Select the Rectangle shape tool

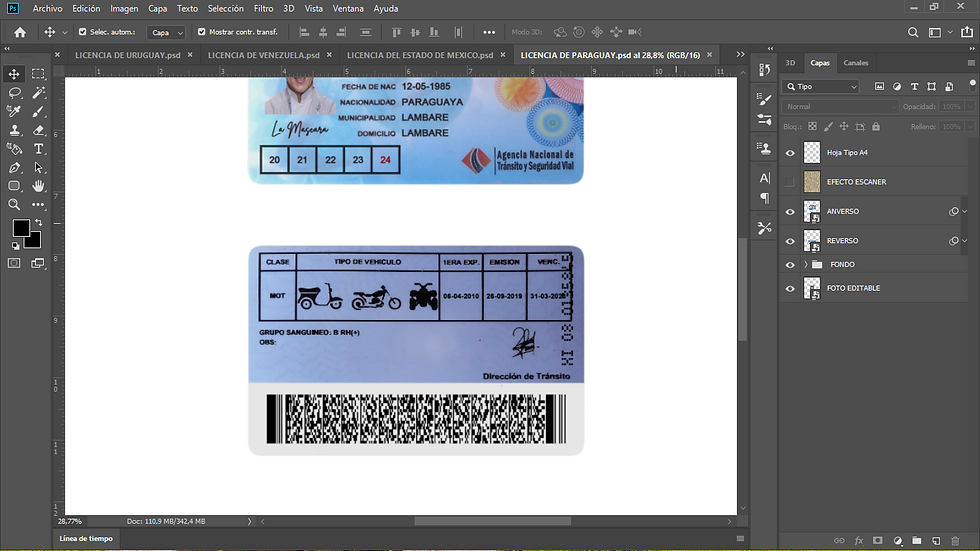click(x=14, y=186)
